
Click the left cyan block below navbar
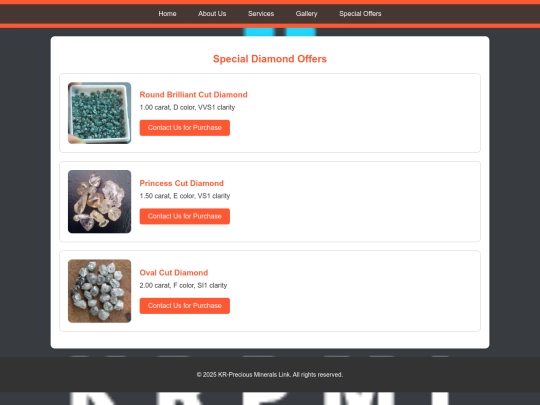coord(259,32)
